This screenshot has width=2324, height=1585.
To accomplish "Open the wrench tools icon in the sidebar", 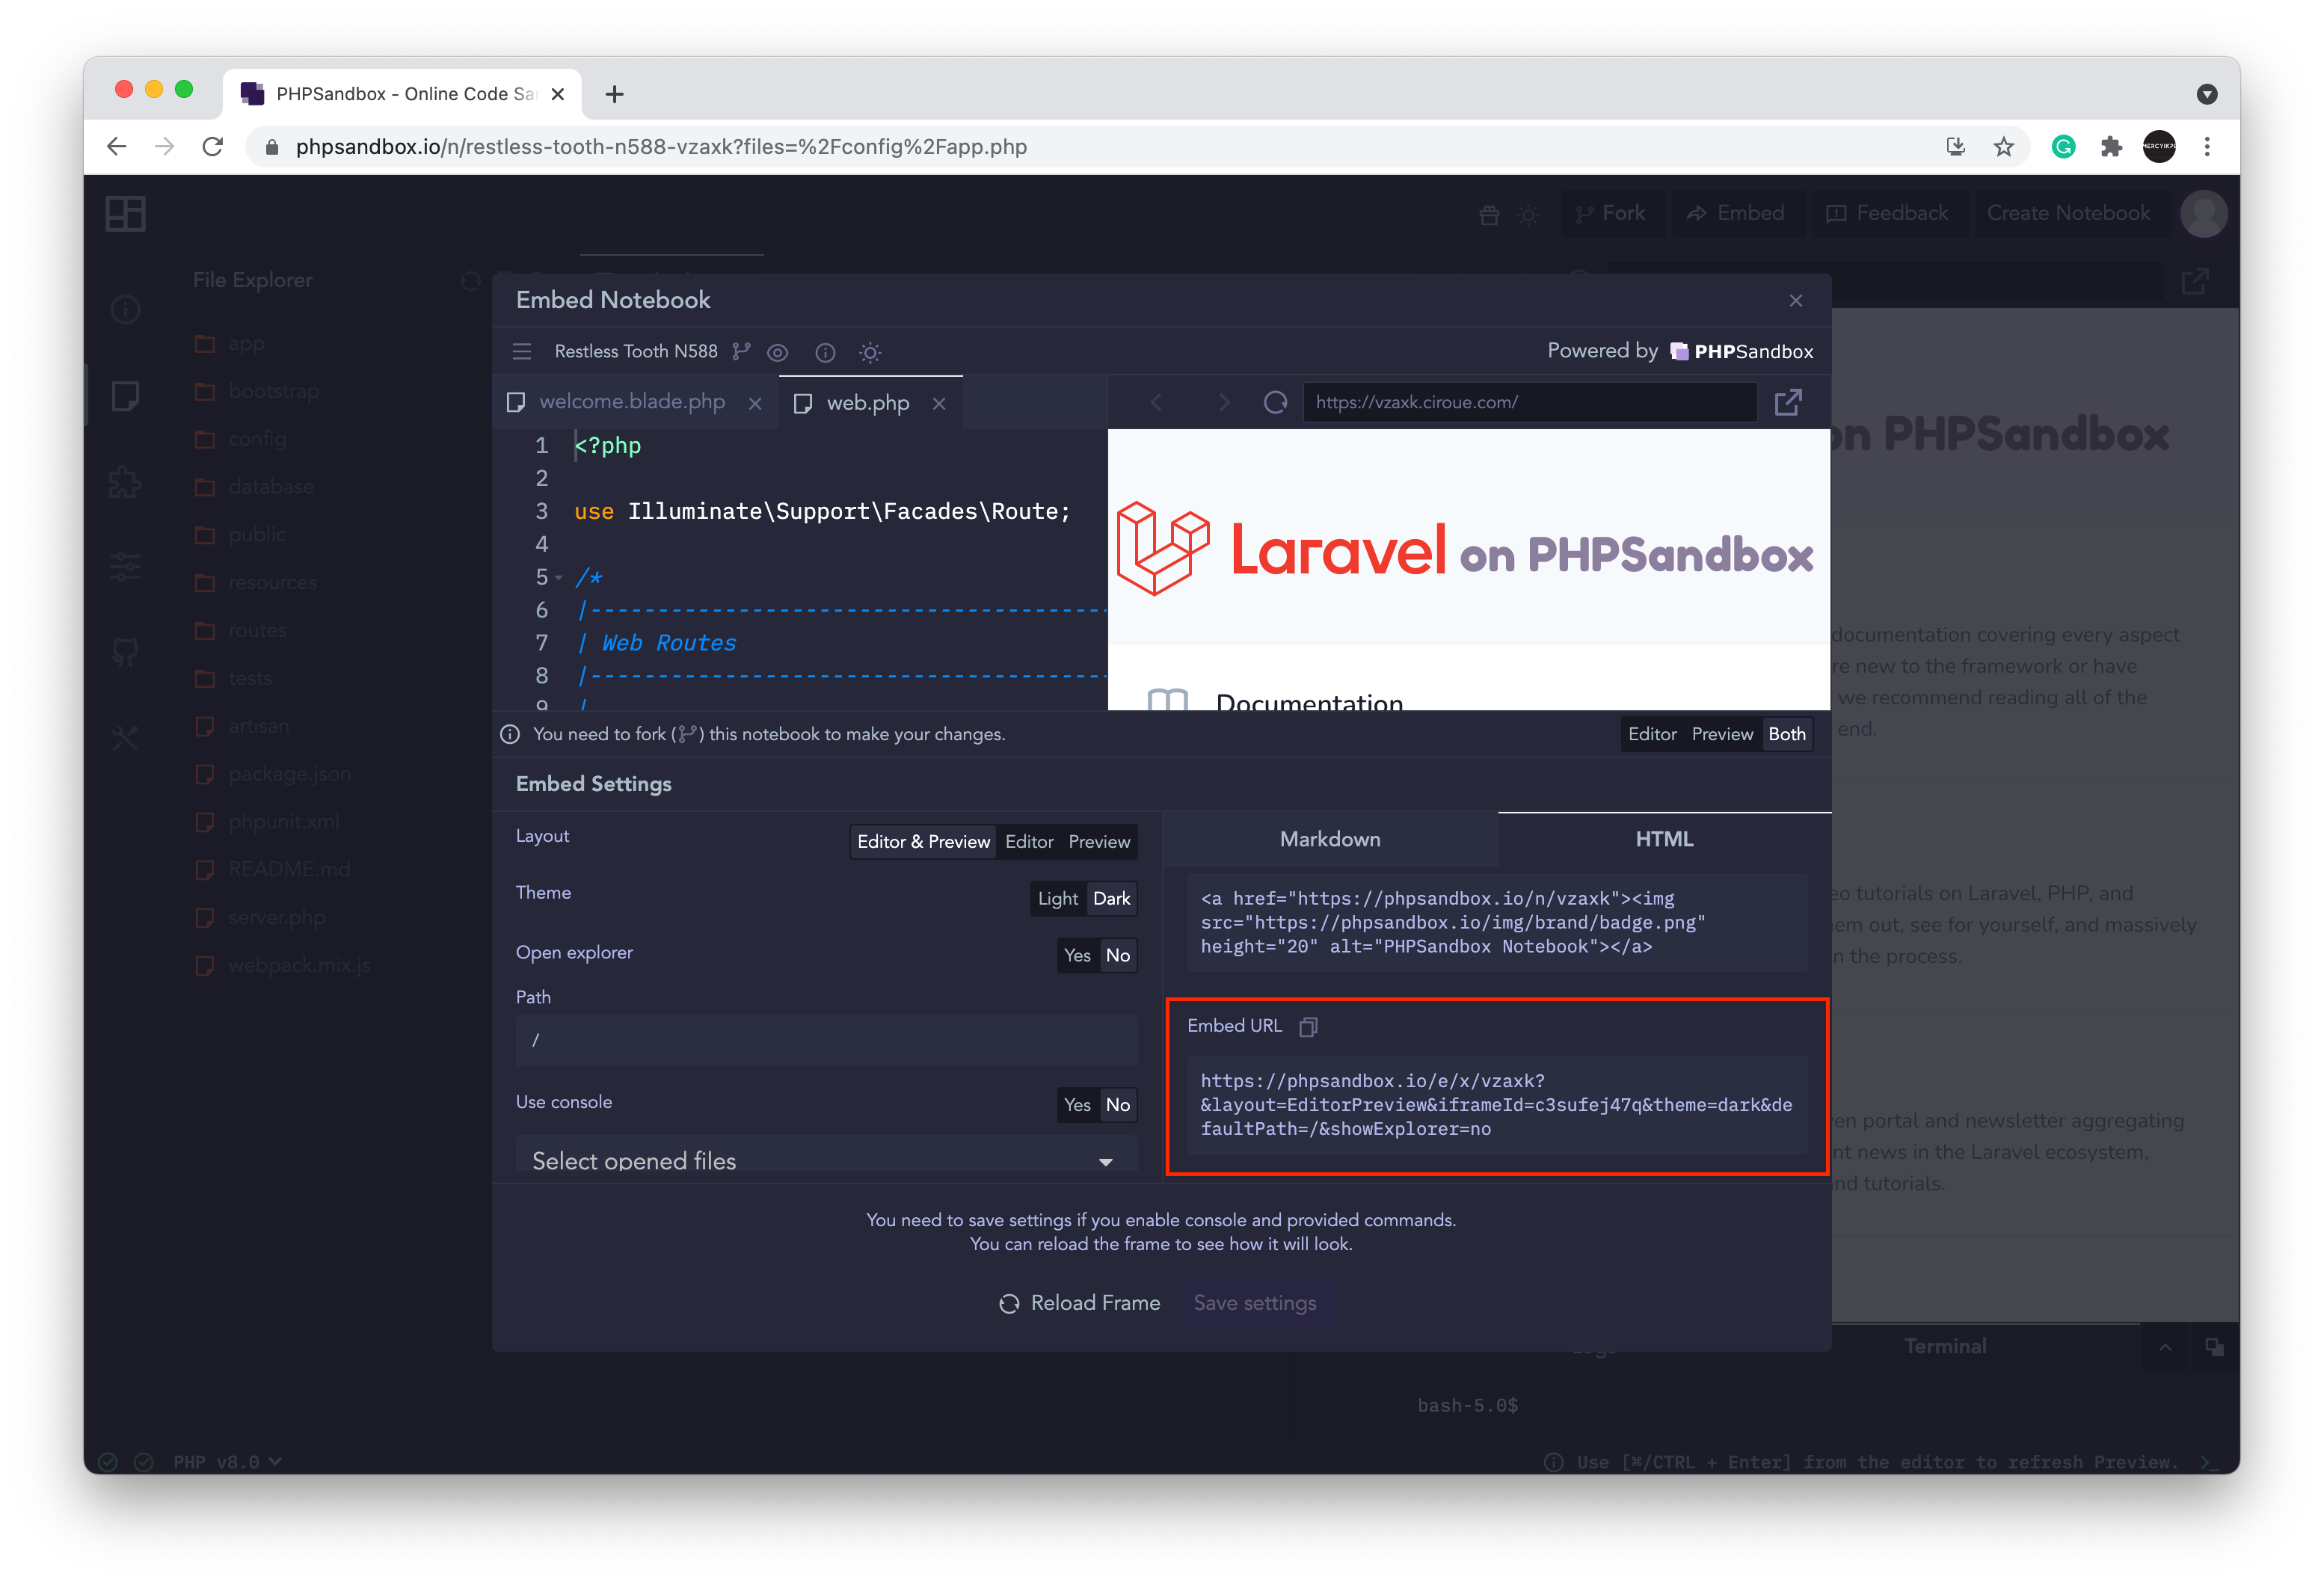I will tap(126, 739).
